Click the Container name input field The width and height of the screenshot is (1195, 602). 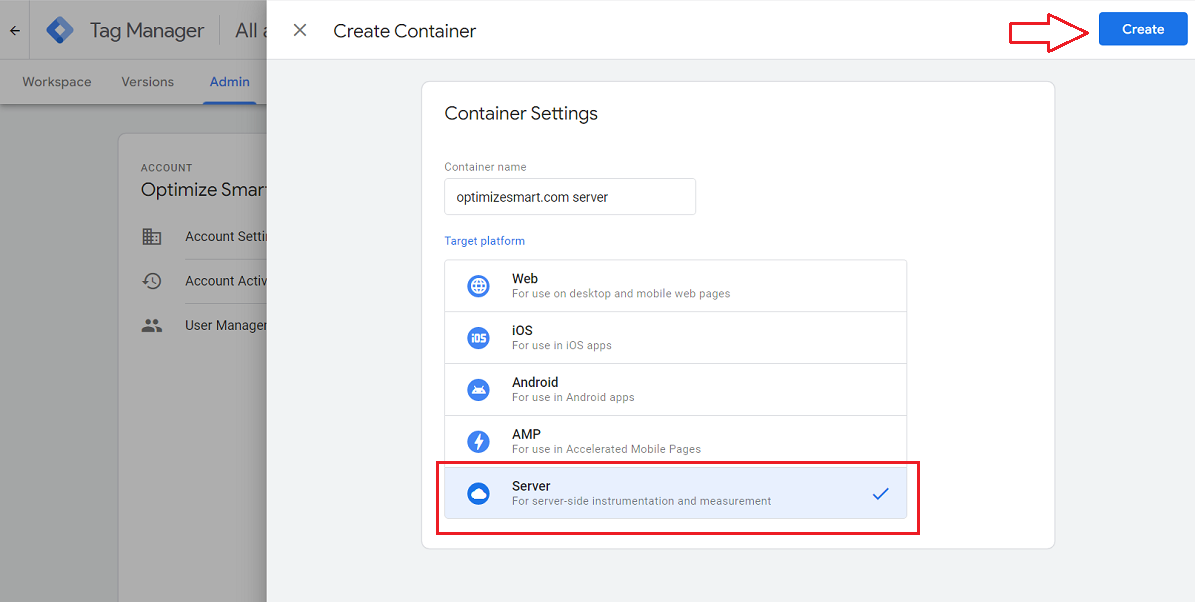coord(569,197)
